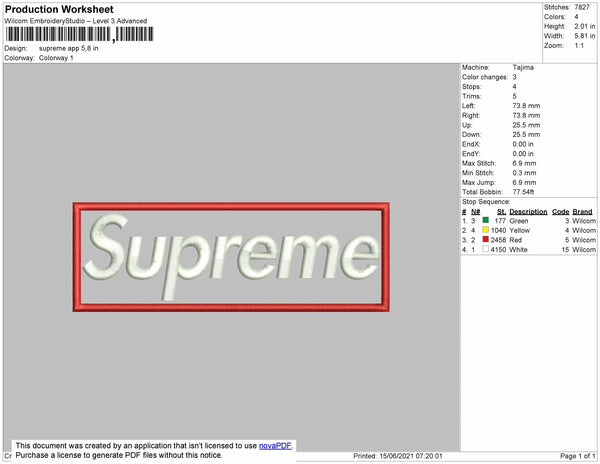The height and width of the screenshot is (464, 600).
Task: Click the Zoom value 1:1
Action: click(x=579, y=46)
